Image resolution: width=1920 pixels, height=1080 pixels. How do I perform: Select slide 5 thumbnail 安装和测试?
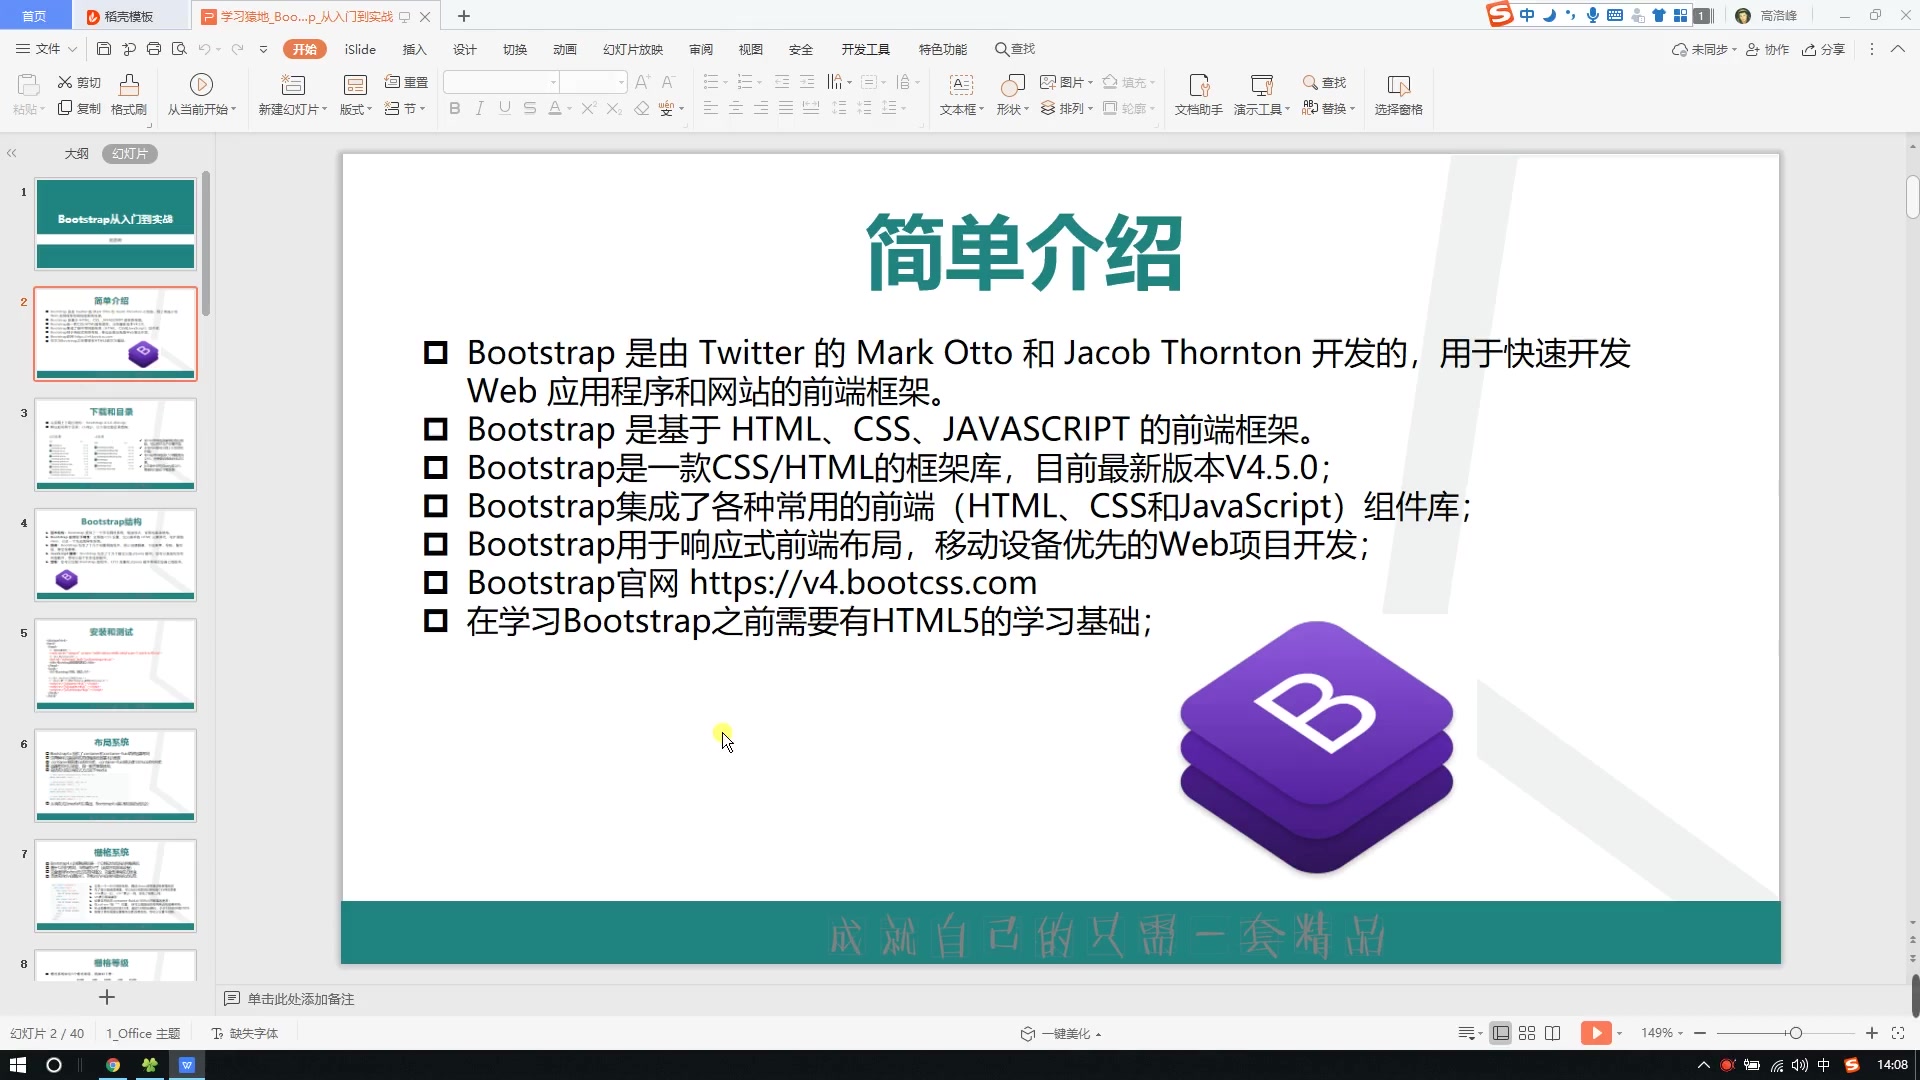coord(116,664)
